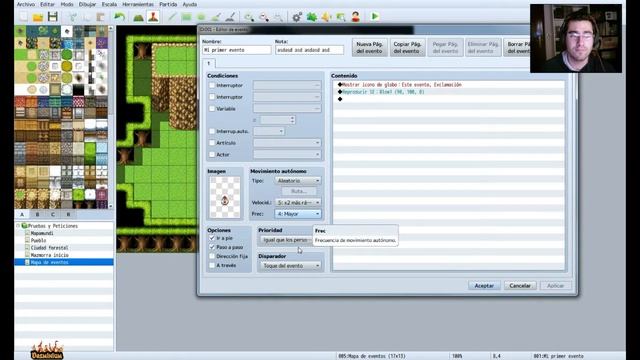Image resolution: width=640 pixels, height=360 pixels.
Task: Open Resource Manager with the green puzzle icon
Action: [x=312, y=17]
